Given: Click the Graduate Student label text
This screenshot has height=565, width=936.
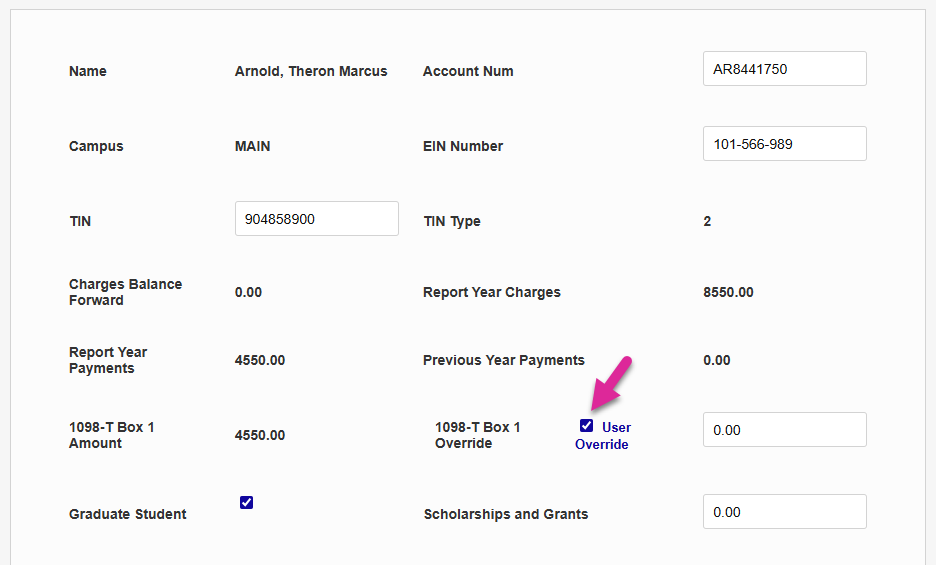Looking at the screenshot, I should (128, 514).
